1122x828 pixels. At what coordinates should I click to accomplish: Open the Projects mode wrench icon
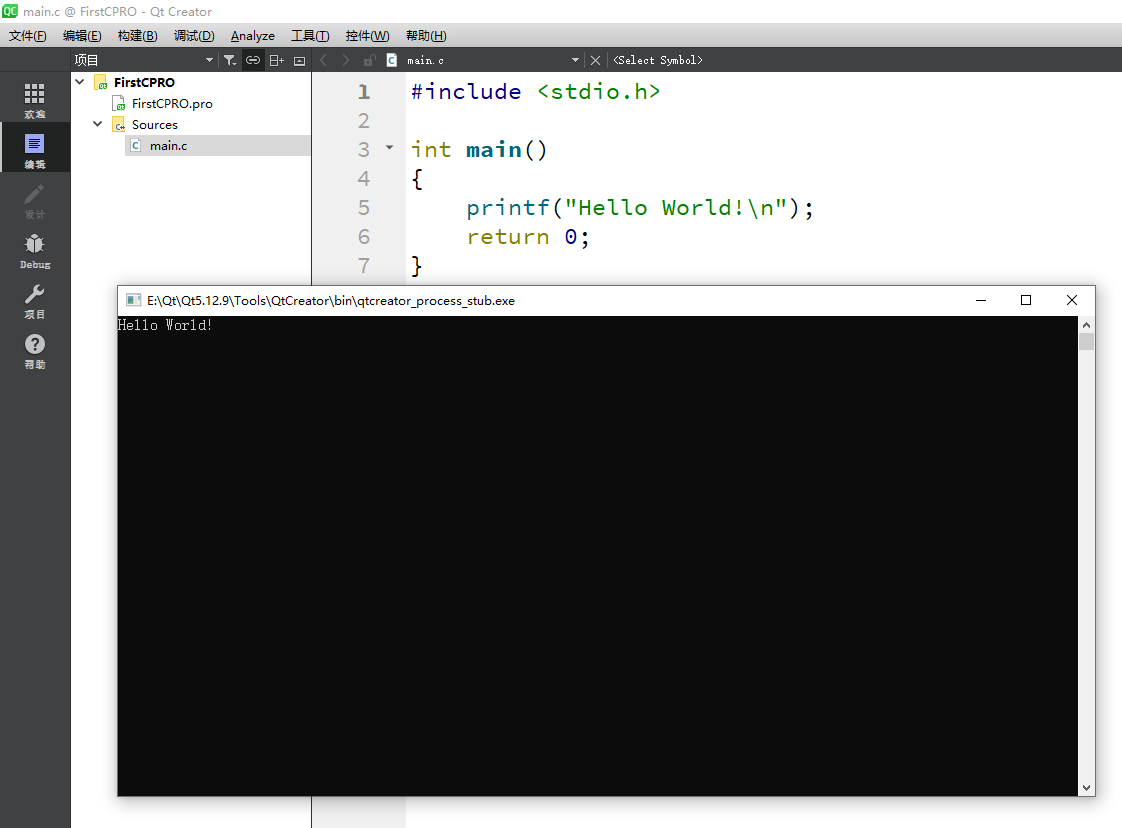(34, 300)
